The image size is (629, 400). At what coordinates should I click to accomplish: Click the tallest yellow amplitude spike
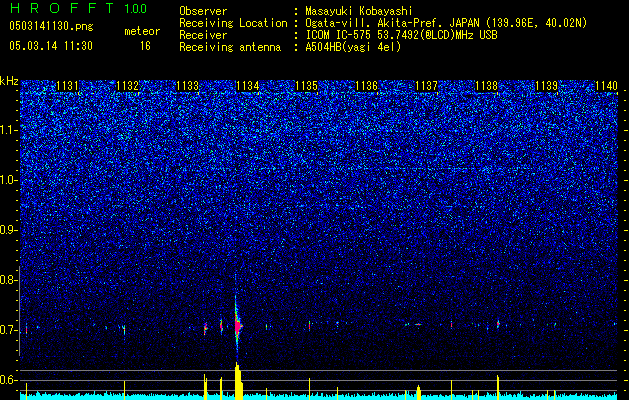238,381
